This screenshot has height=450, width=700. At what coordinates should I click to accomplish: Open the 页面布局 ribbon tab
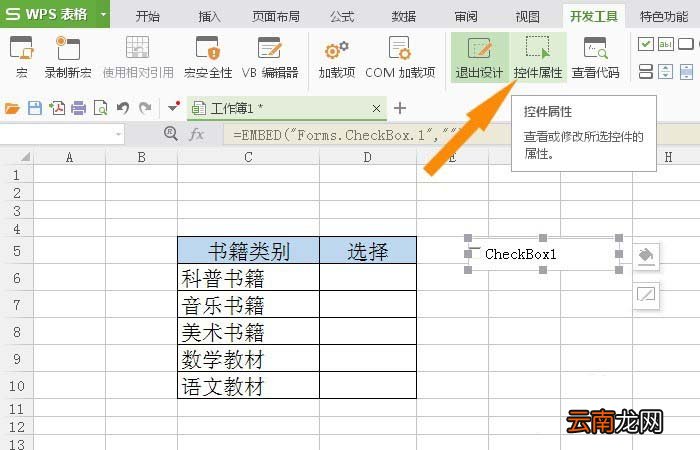pos(275,17)
